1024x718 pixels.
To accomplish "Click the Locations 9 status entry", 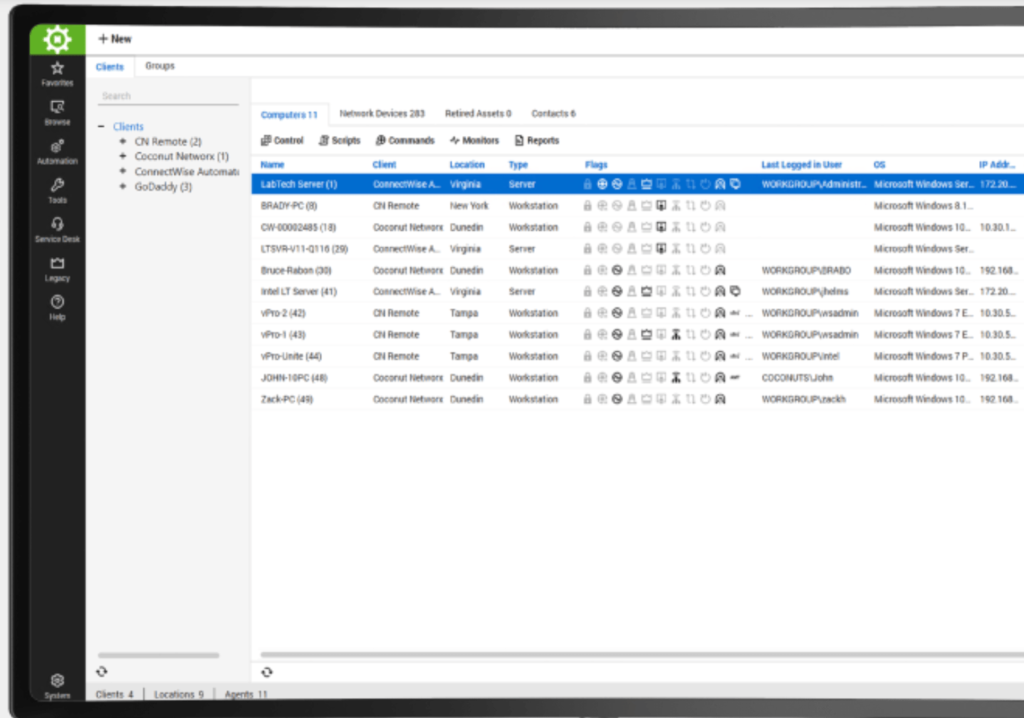I will tap(179, 694).
